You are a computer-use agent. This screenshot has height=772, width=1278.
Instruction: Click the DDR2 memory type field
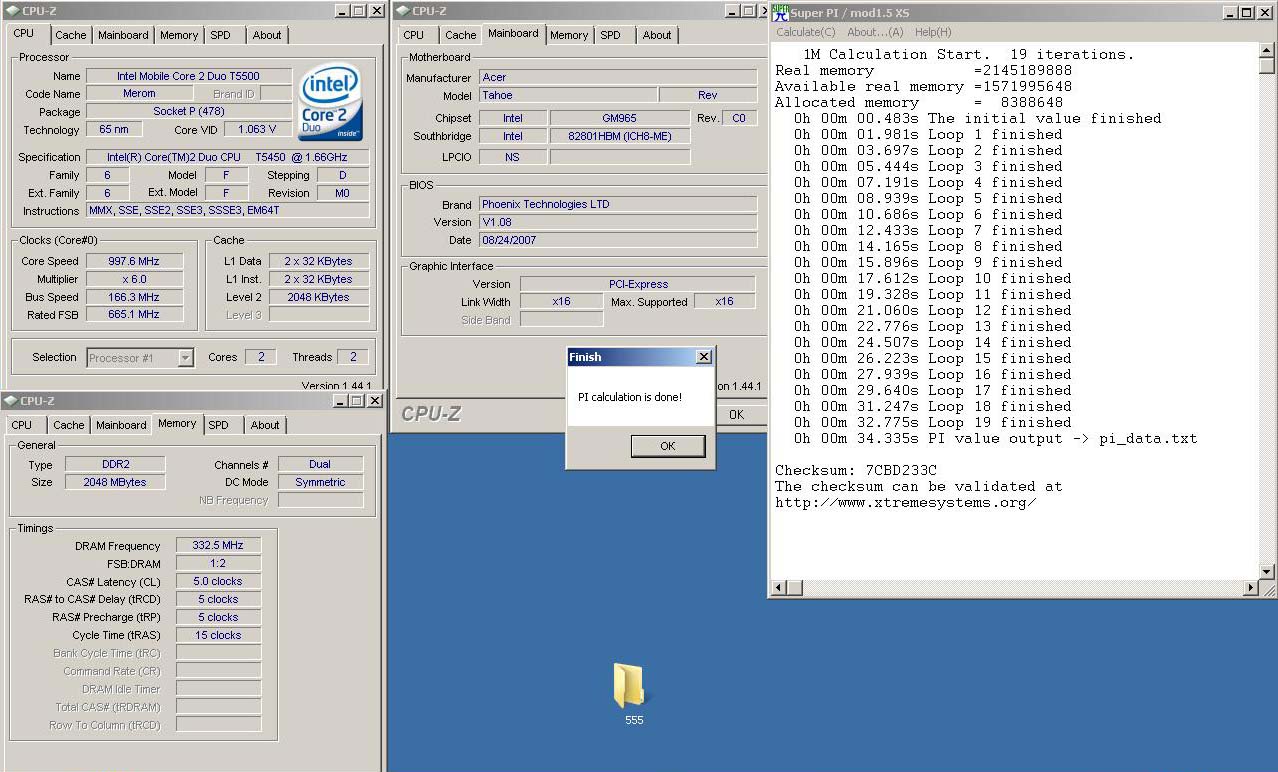tap(115, 464)
